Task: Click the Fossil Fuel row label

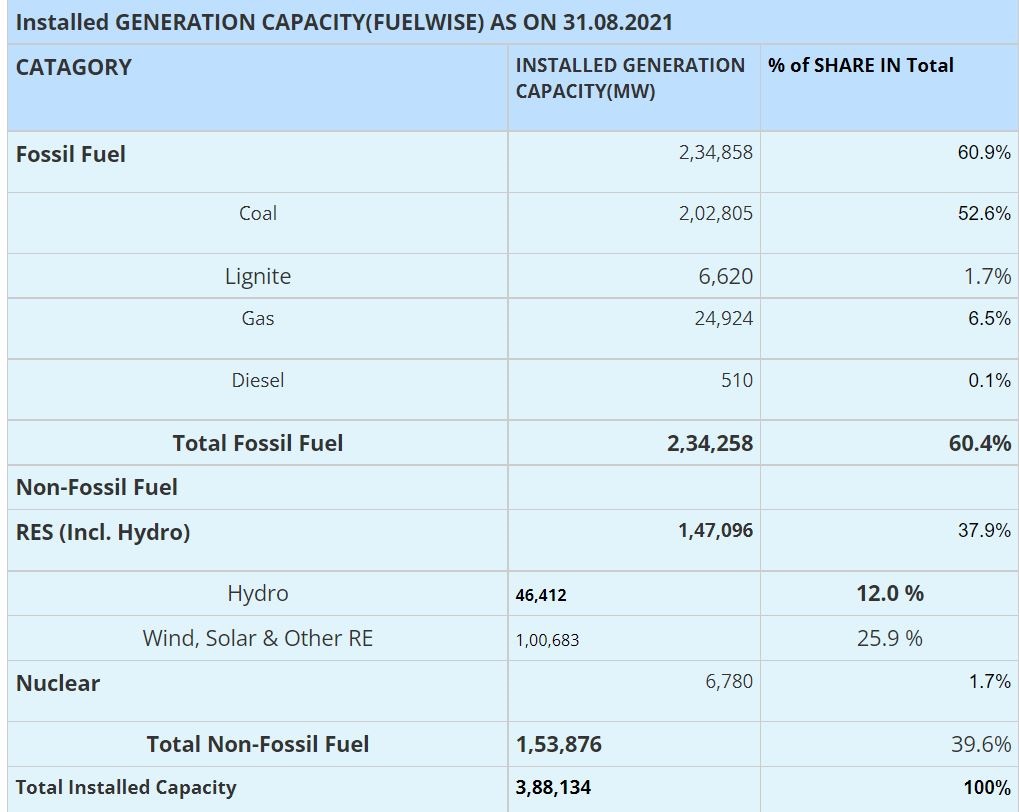Action: (71, 154)
